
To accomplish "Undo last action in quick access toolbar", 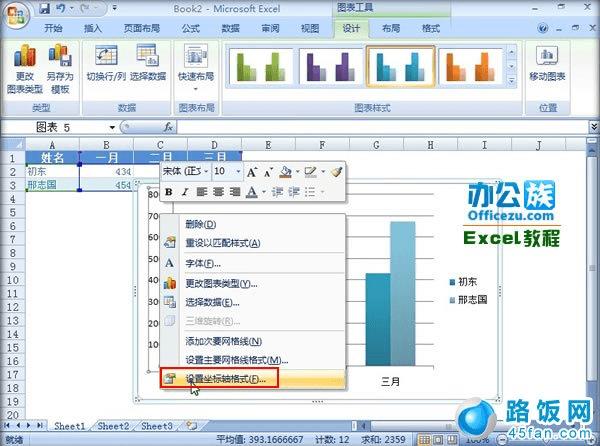I will coord(61,8).
